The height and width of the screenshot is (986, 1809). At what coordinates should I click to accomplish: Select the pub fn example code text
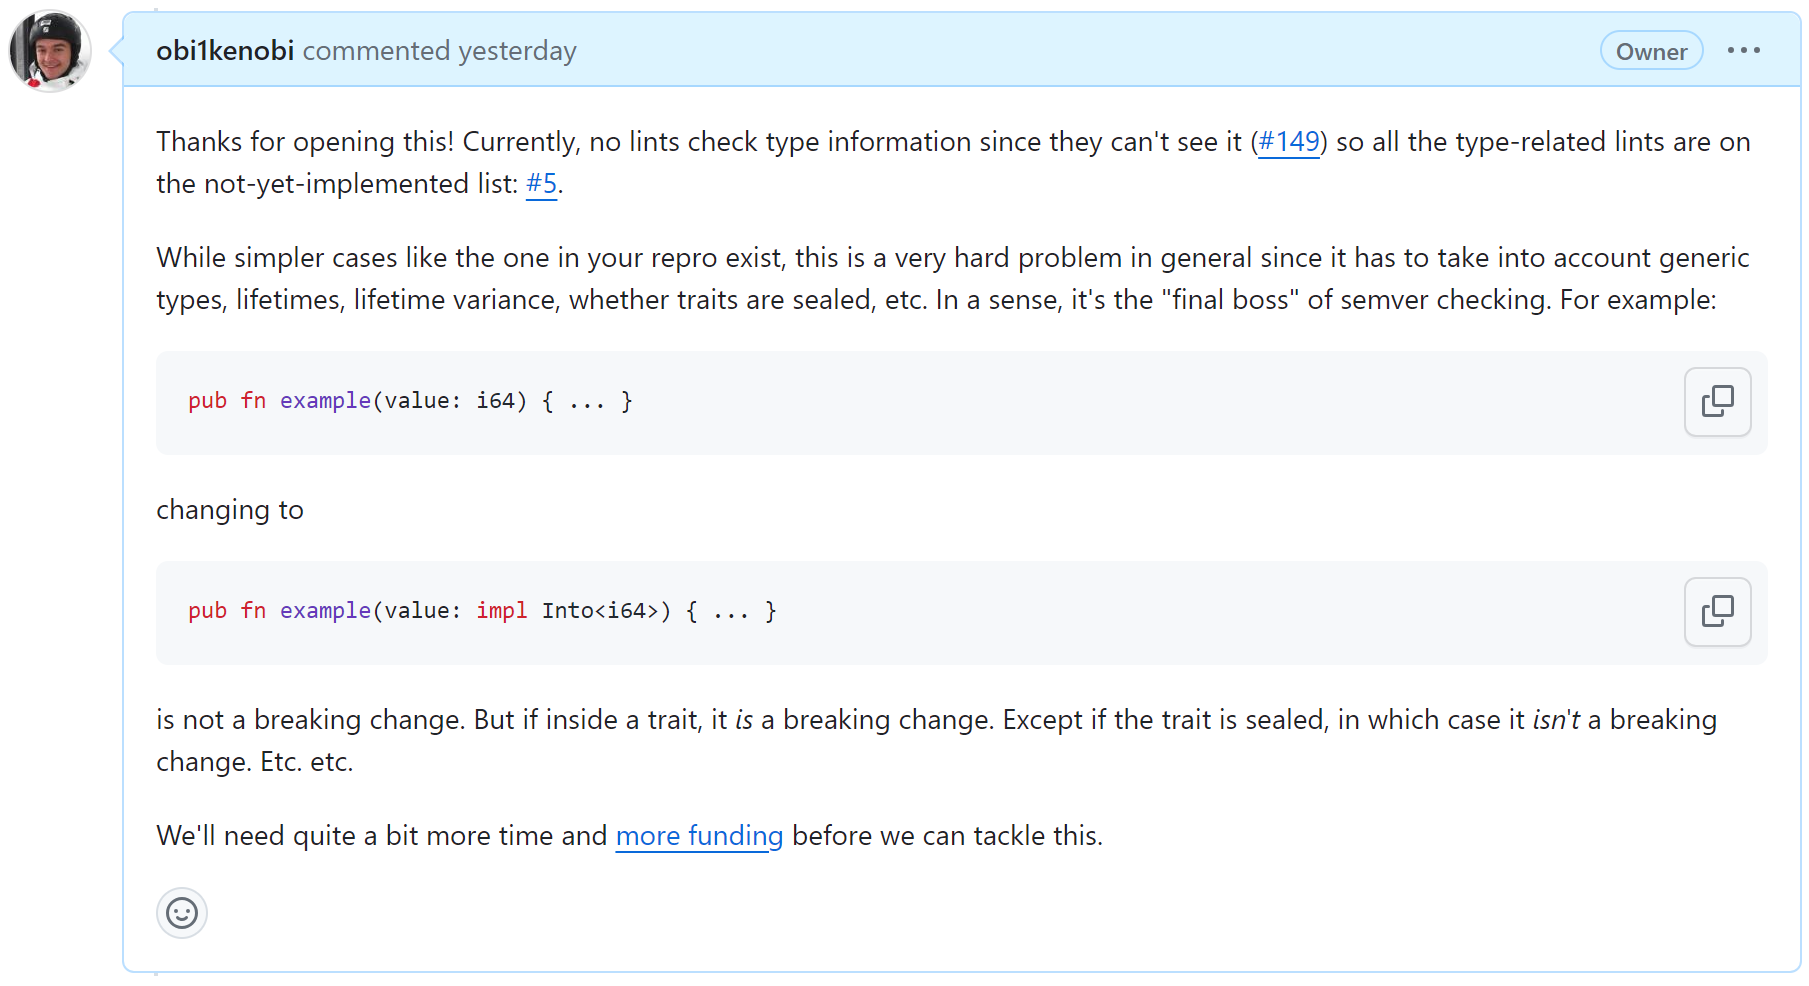click(408, 400)
